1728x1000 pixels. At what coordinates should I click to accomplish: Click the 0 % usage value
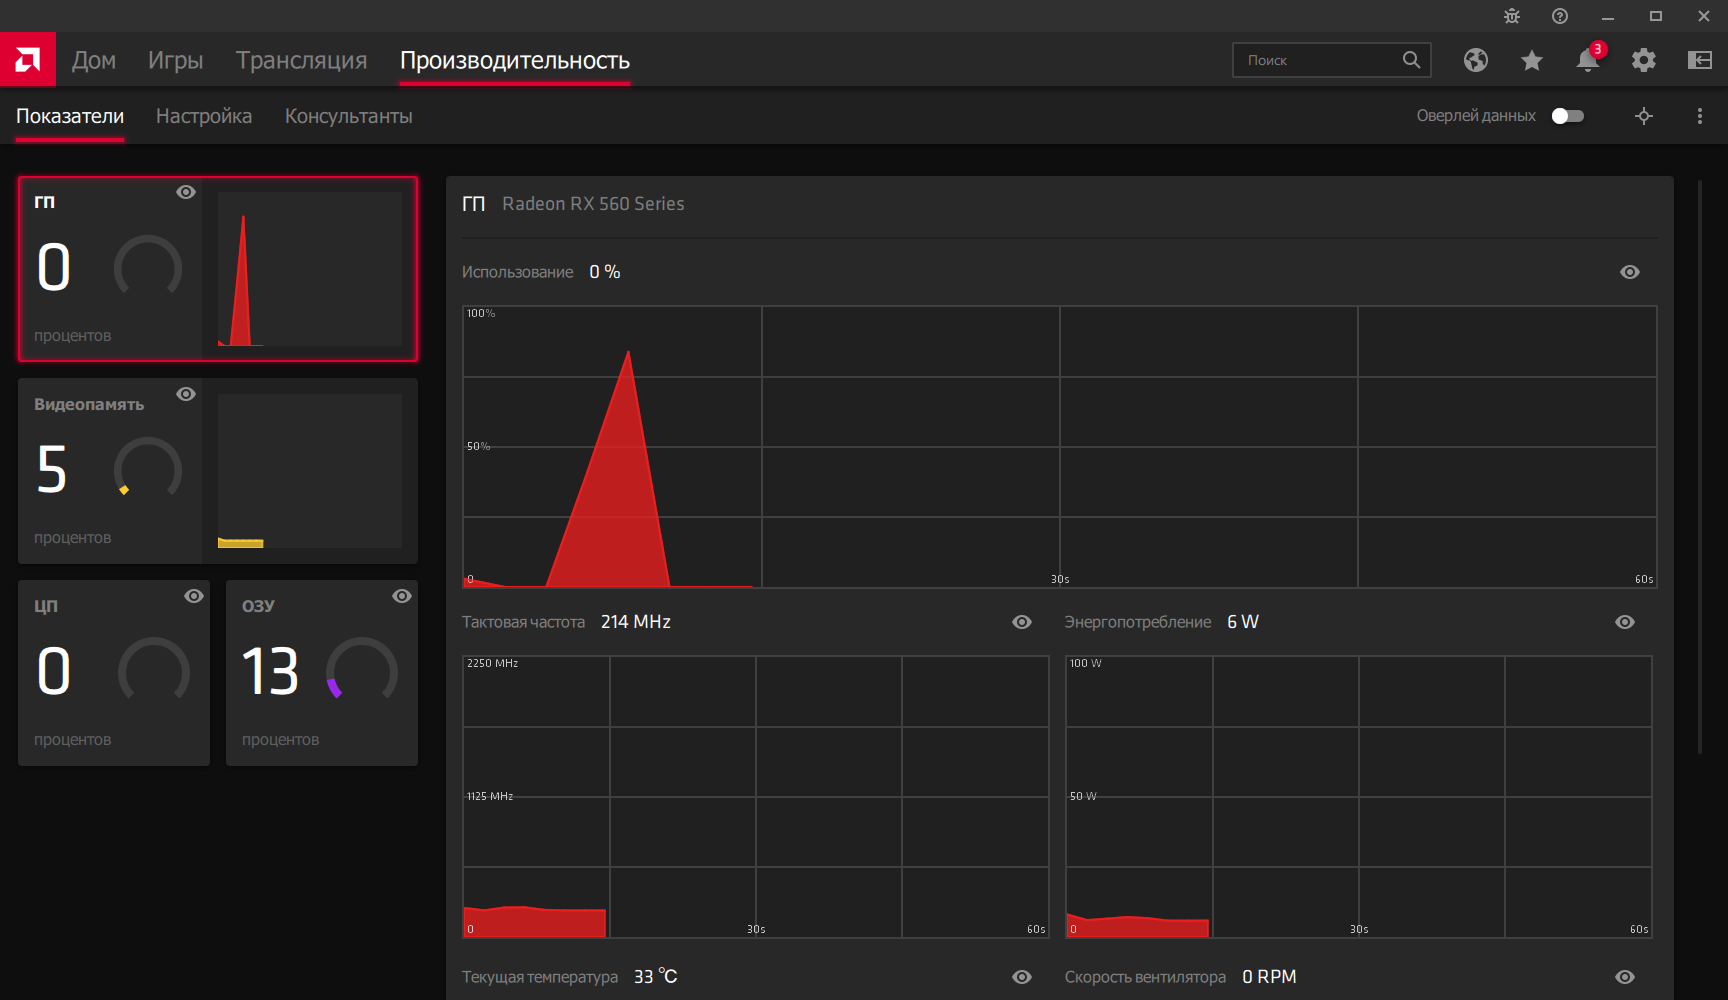605,272
